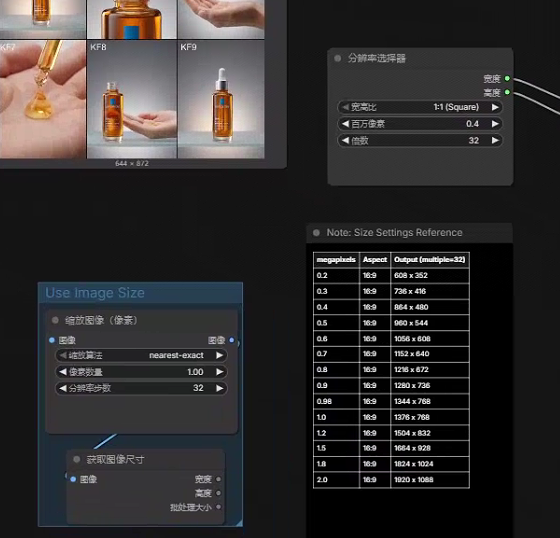Advance 缩放算法 nearest-exact with right arrow

click(219, 355)
